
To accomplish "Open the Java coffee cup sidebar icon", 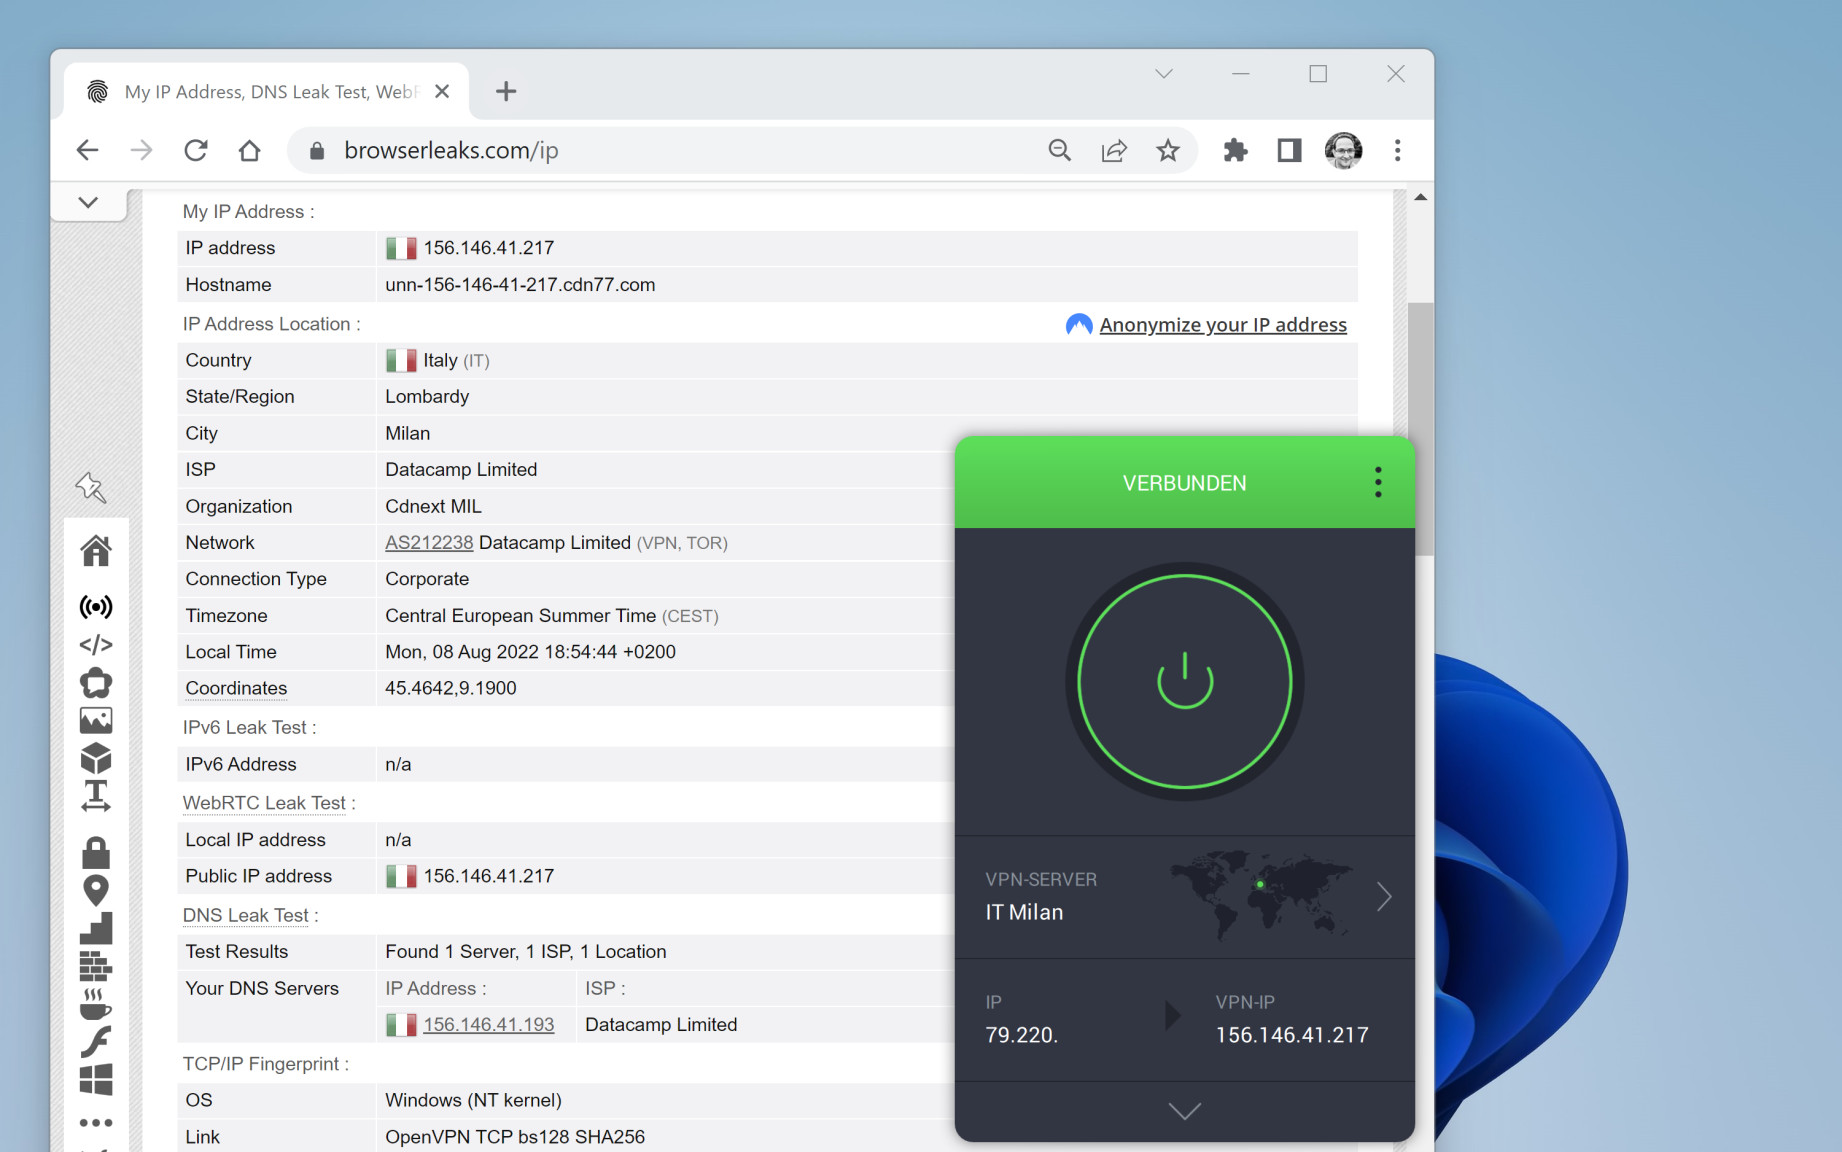I will click(x=96, y=1004).
